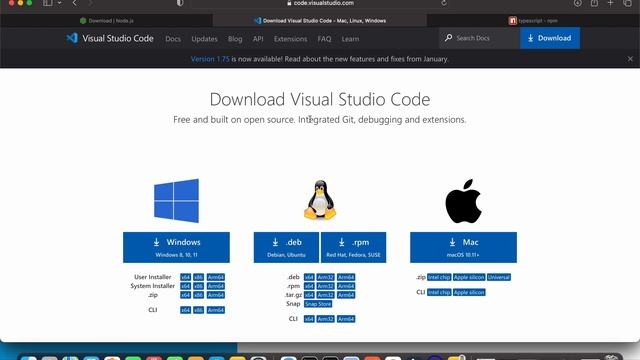Select the Download Visual Studio Code tab

320,20
